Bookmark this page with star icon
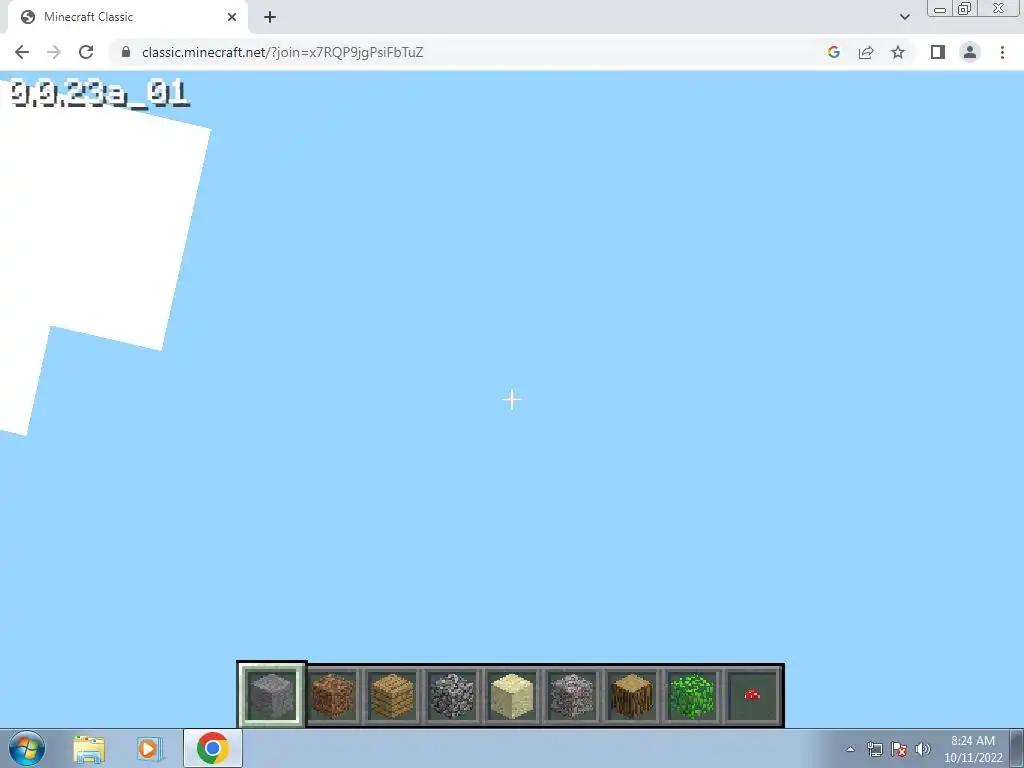The width and height of the screenshot is (1024, 768). click(898, 52)
